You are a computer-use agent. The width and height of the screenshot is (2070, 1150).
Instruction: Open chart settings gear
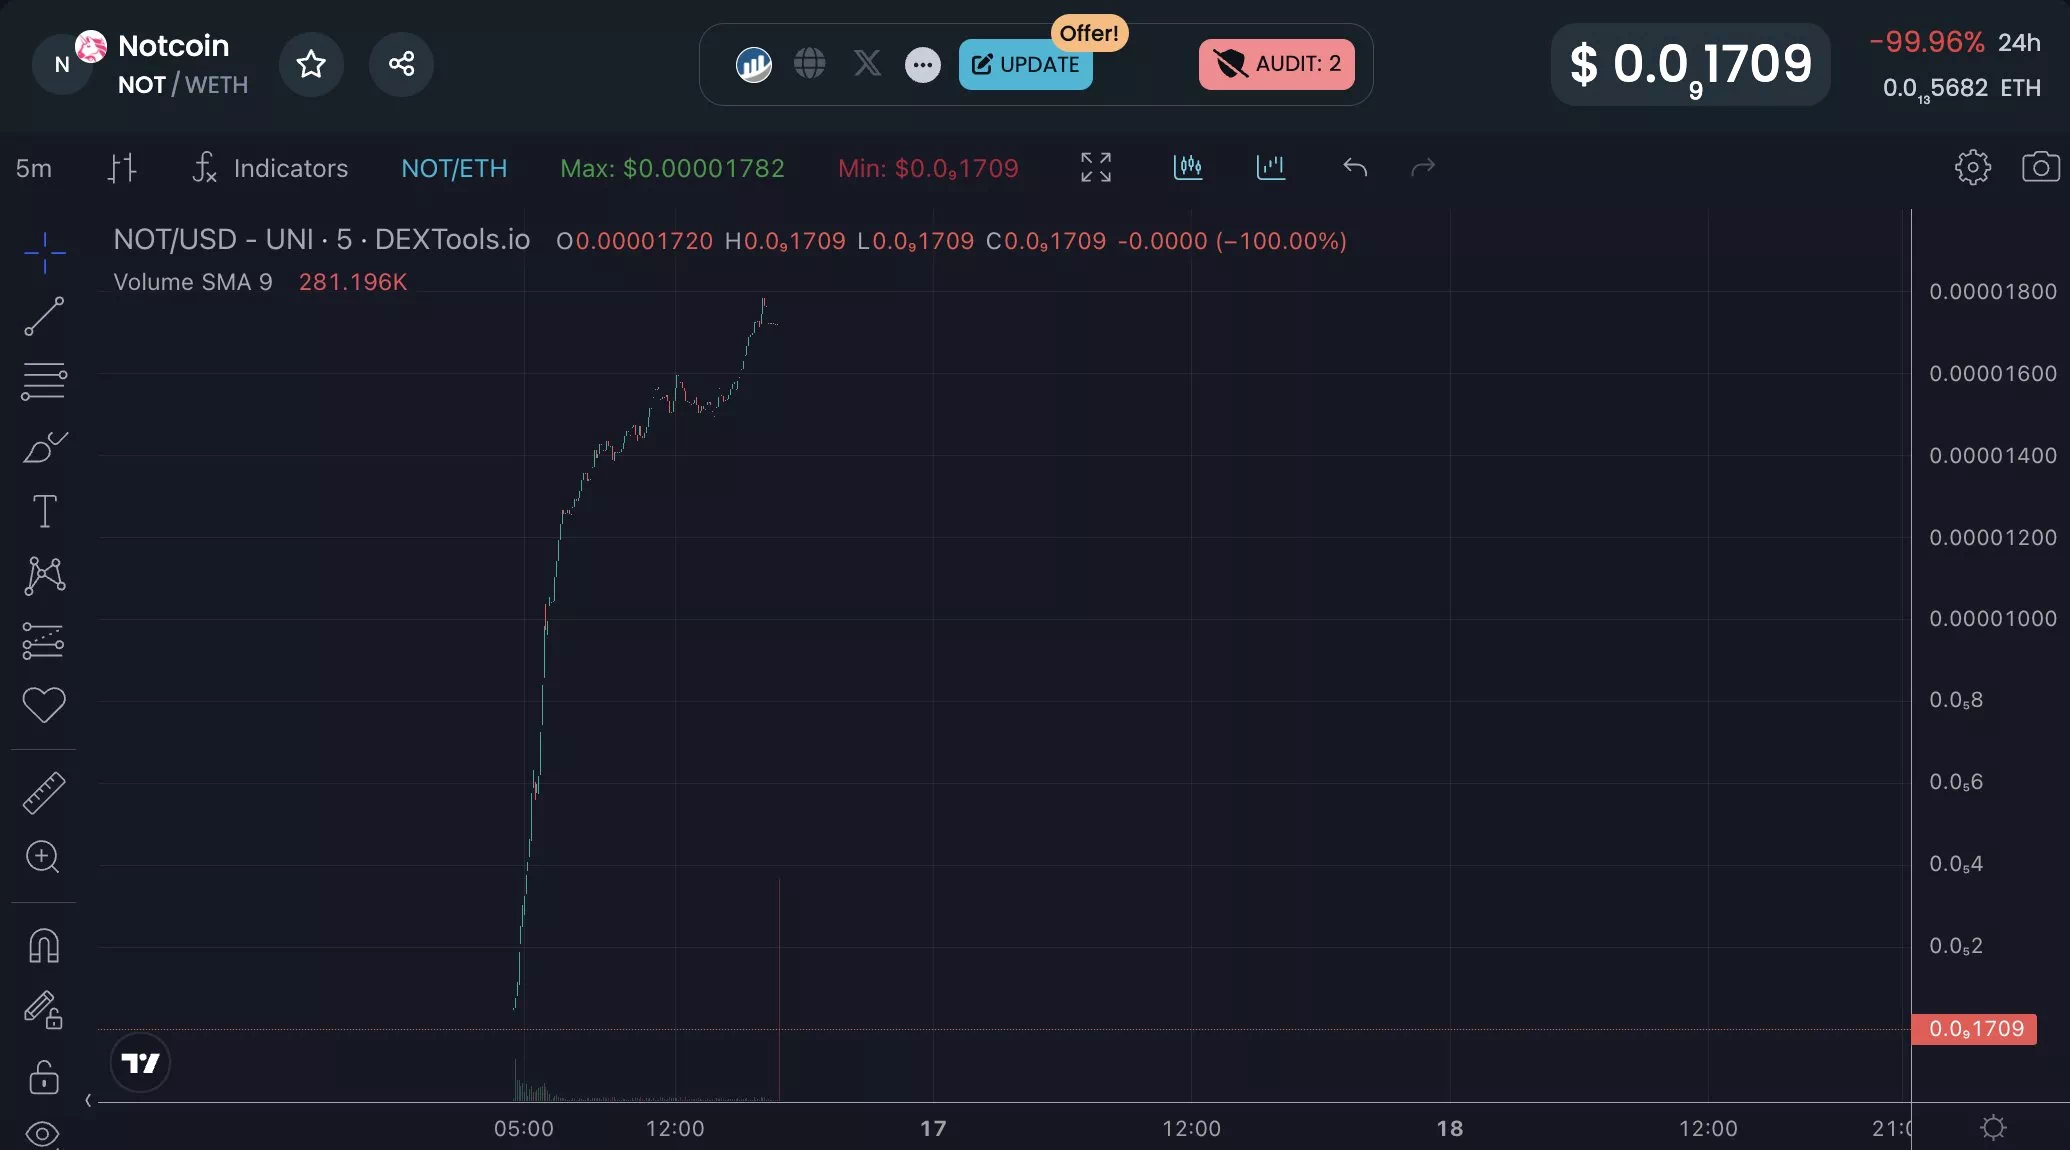click(1972, 167)
